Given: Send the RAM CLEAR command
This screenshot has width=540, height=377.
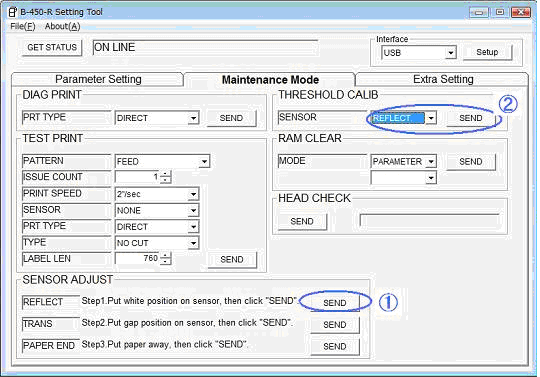Looking at the screenshot, I should point(471,161).
